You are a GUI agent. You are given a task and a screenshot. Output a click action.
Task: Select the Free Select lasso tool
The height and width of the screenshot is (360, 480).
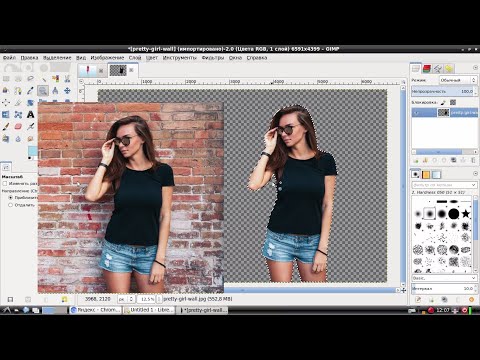click(30, 79)
